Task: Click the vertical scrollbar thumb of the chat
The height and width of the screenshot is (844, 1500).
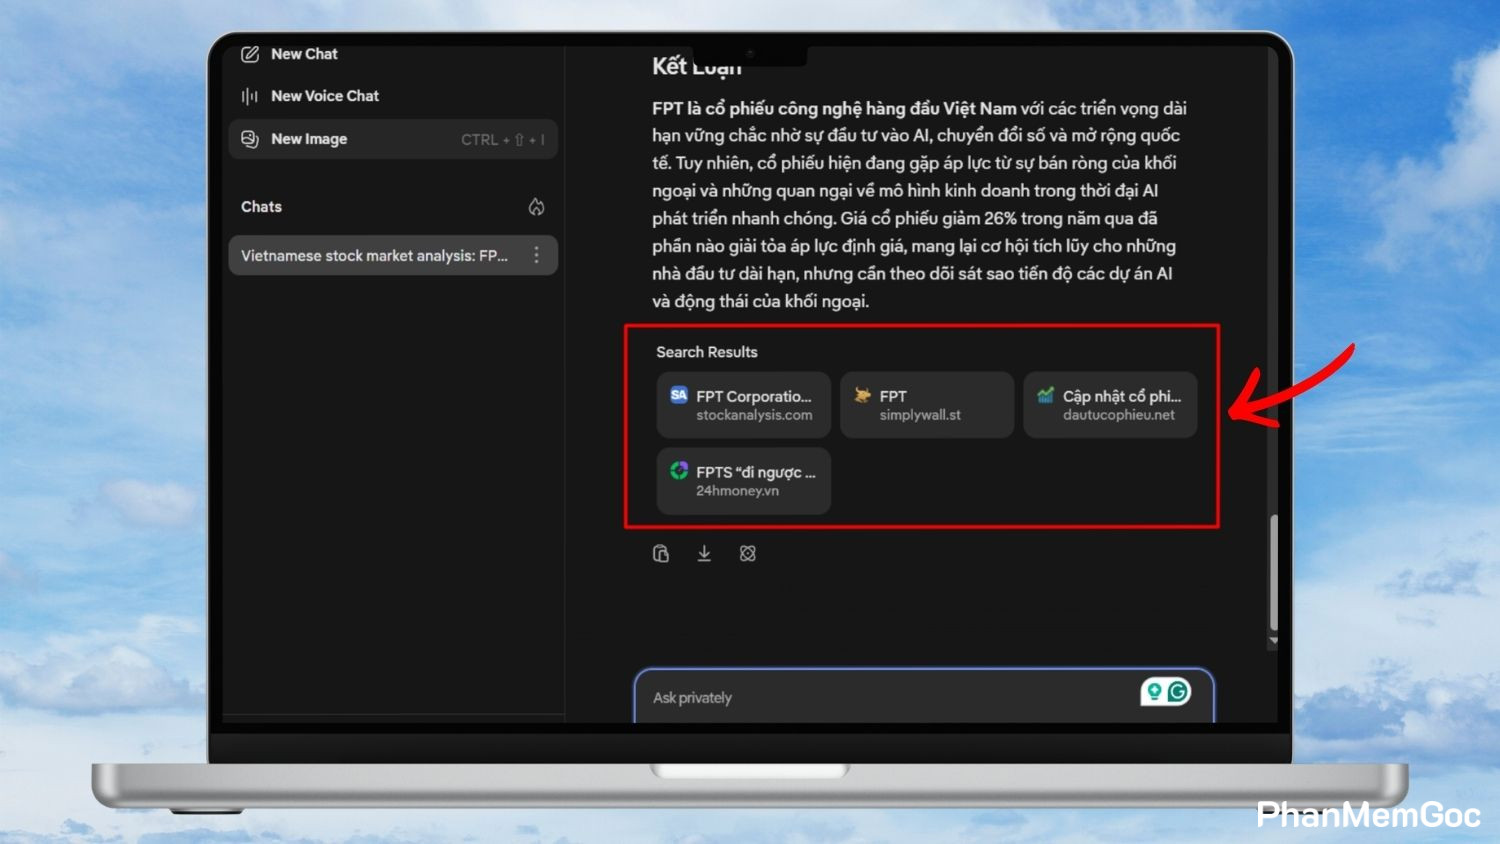Action: point(1273,572)
